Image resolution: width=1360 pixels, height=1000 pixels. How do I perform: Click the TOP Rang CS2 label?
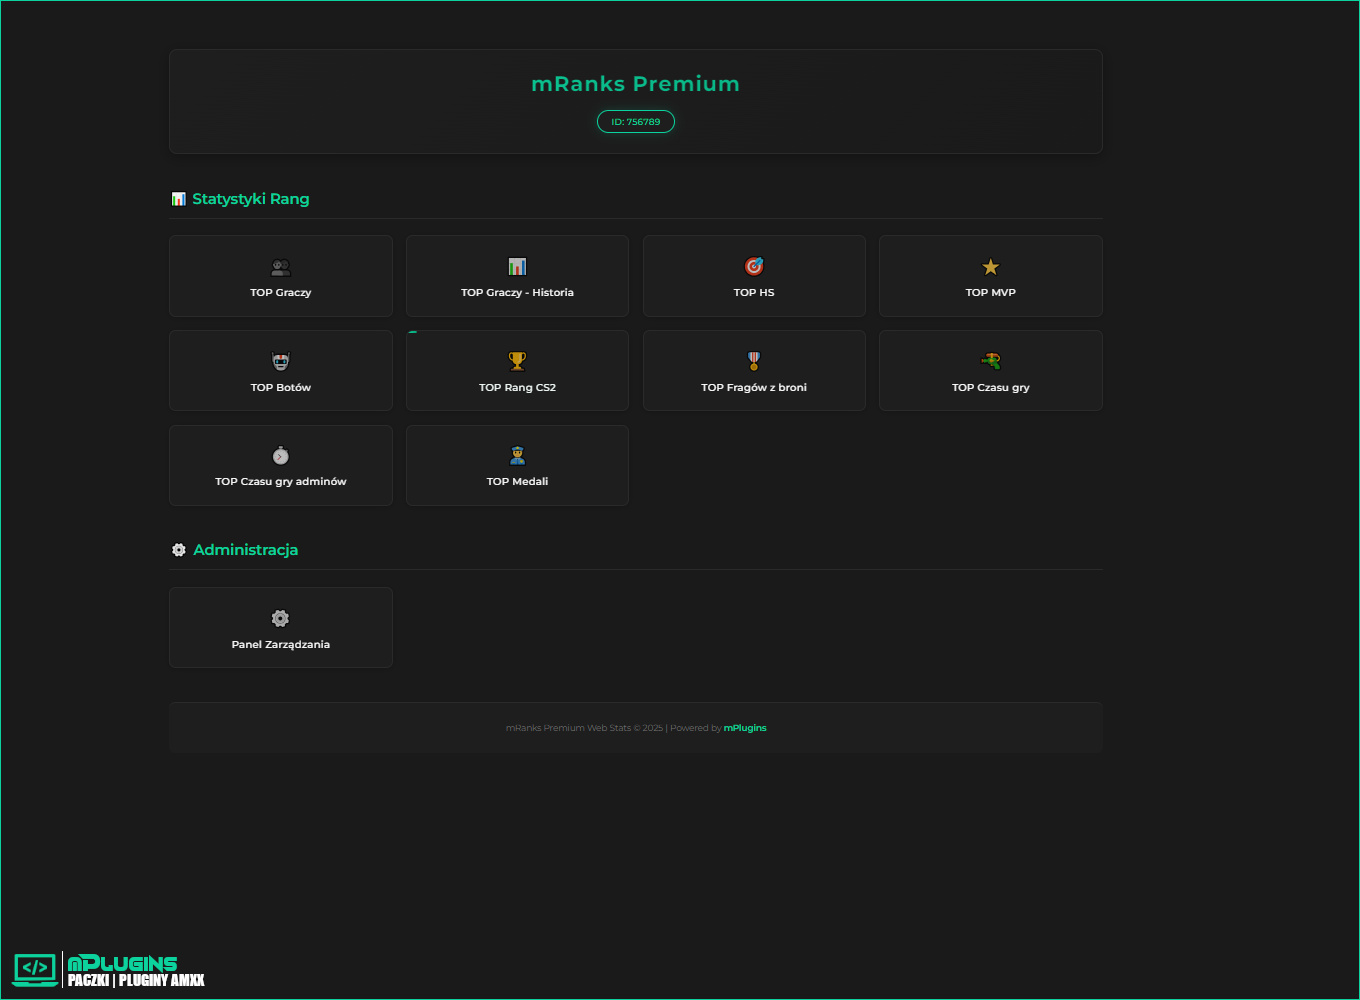517,388
